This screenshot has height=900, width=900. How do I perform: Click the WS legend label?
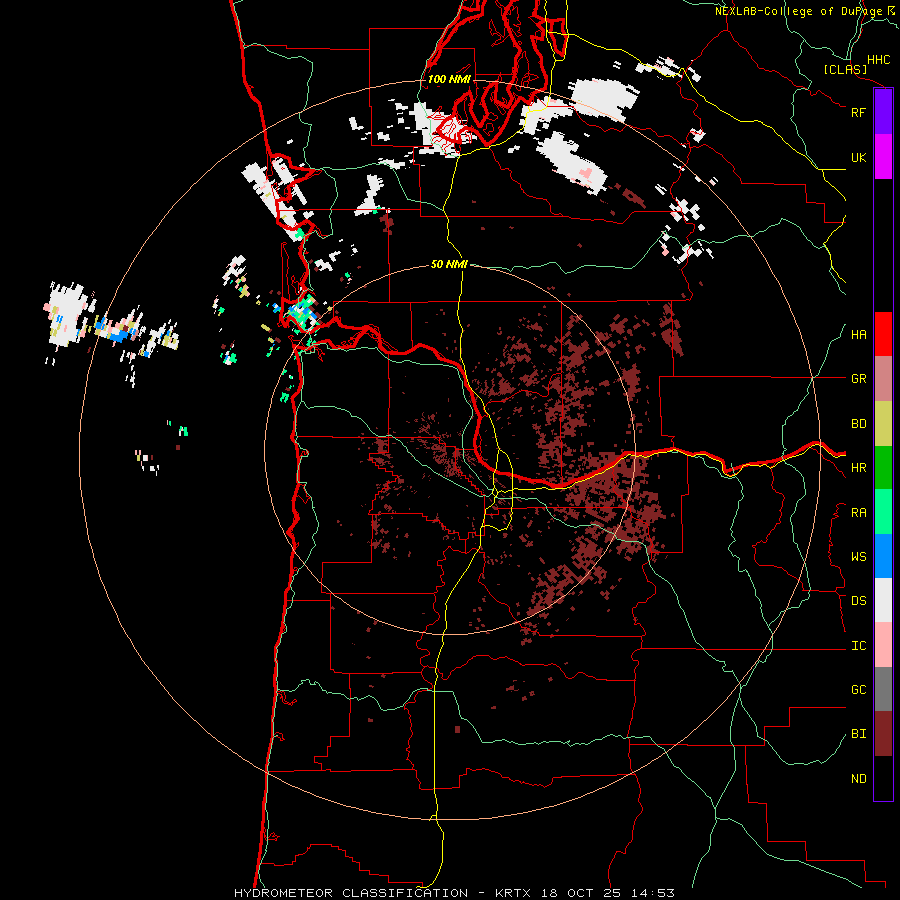click(x=858, y=557)
